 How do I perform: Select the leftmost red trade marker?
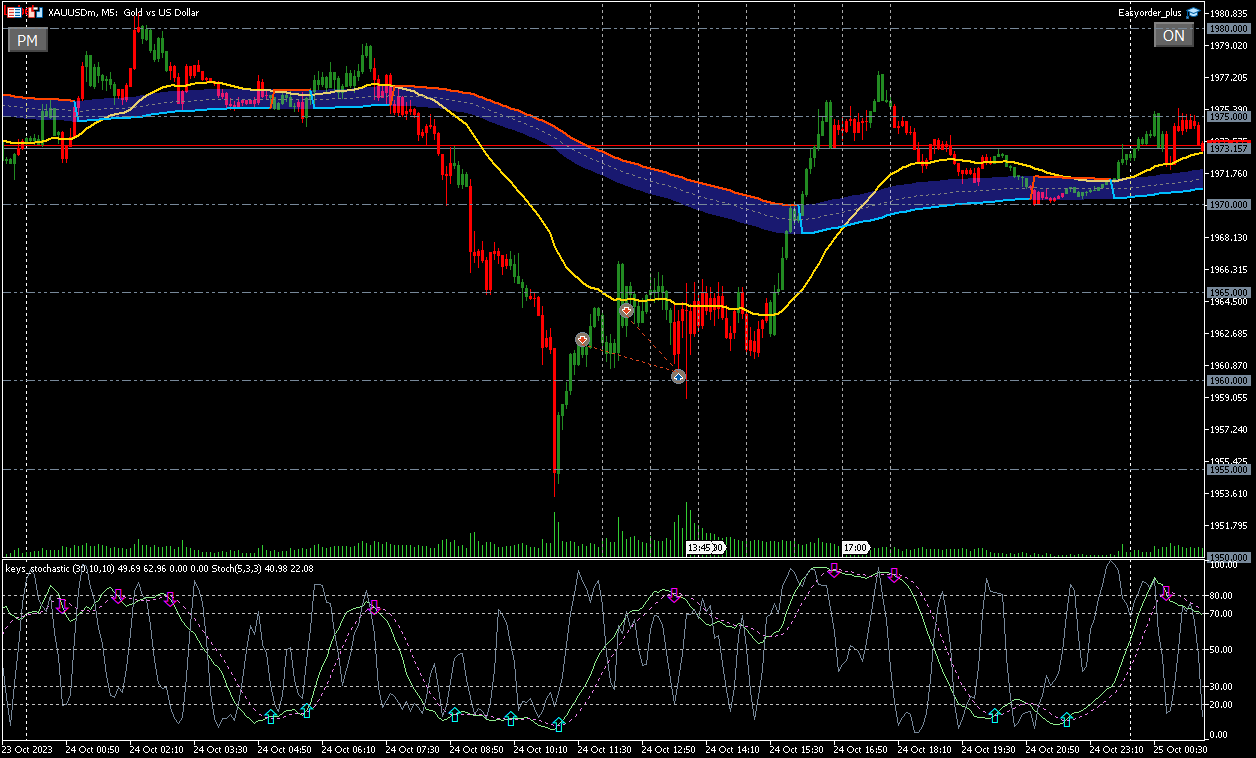click(582, 340)
